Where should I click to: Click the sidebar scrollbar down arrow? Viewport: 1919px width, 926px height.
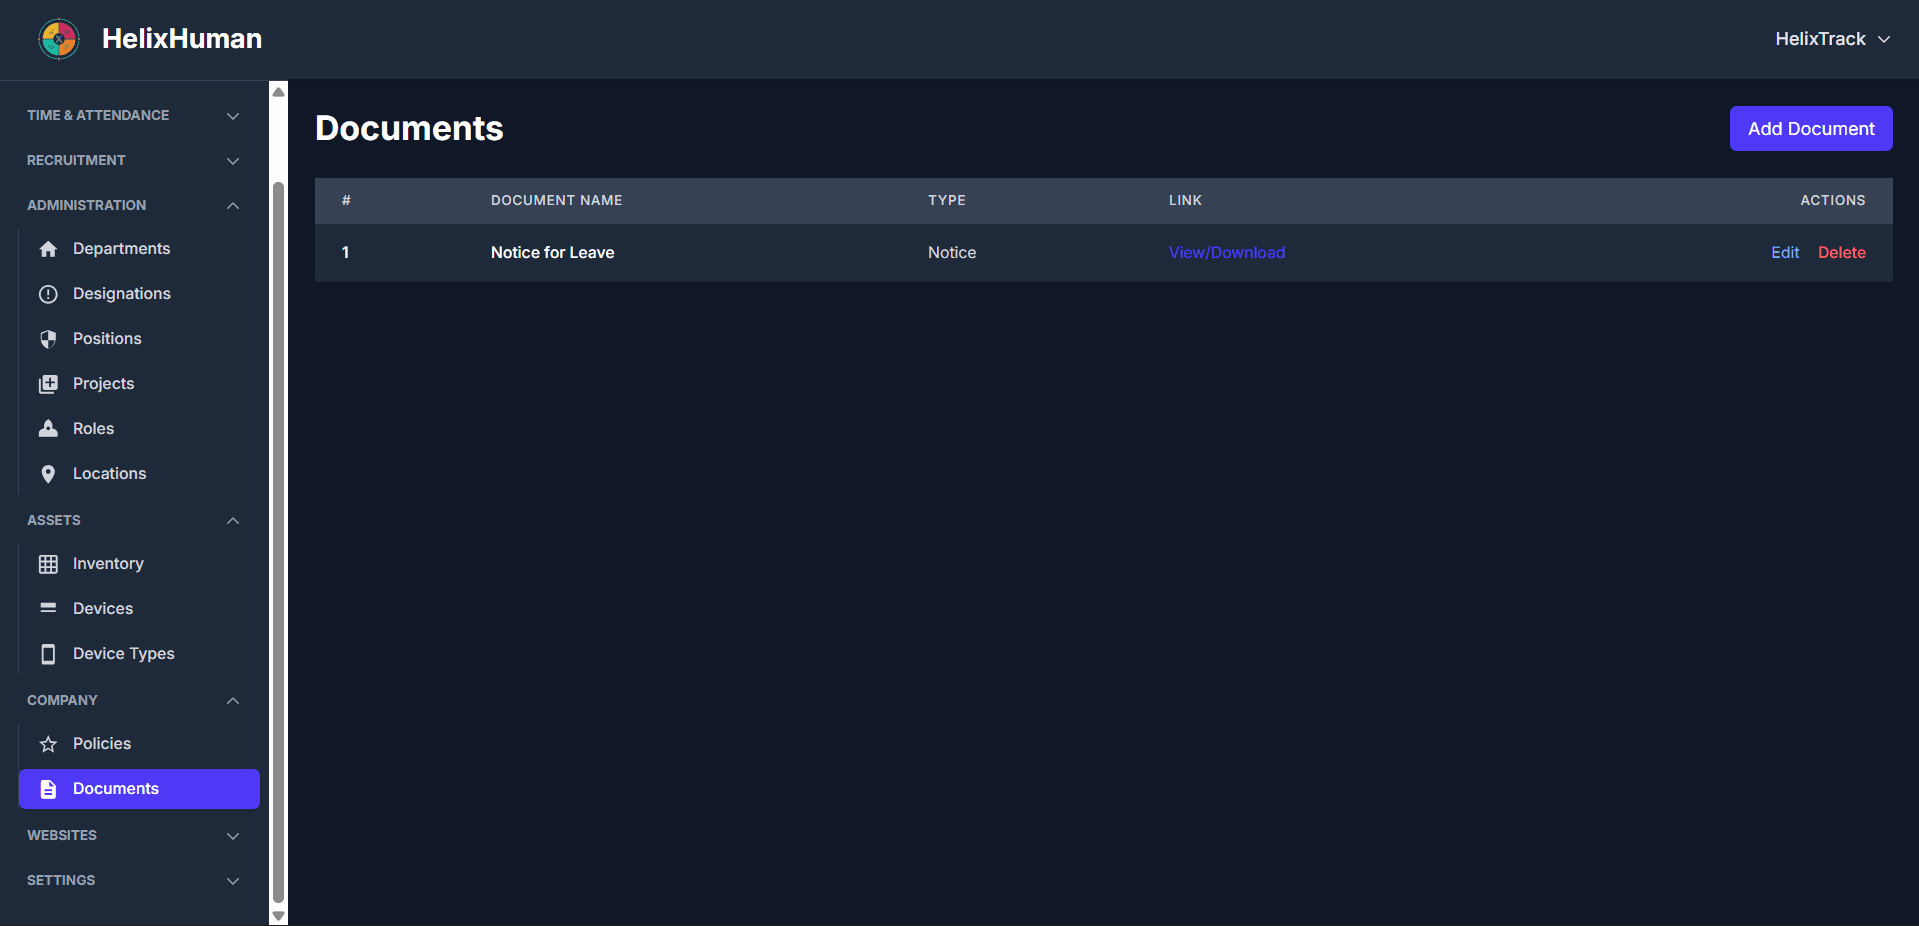(x=279, y=916)
